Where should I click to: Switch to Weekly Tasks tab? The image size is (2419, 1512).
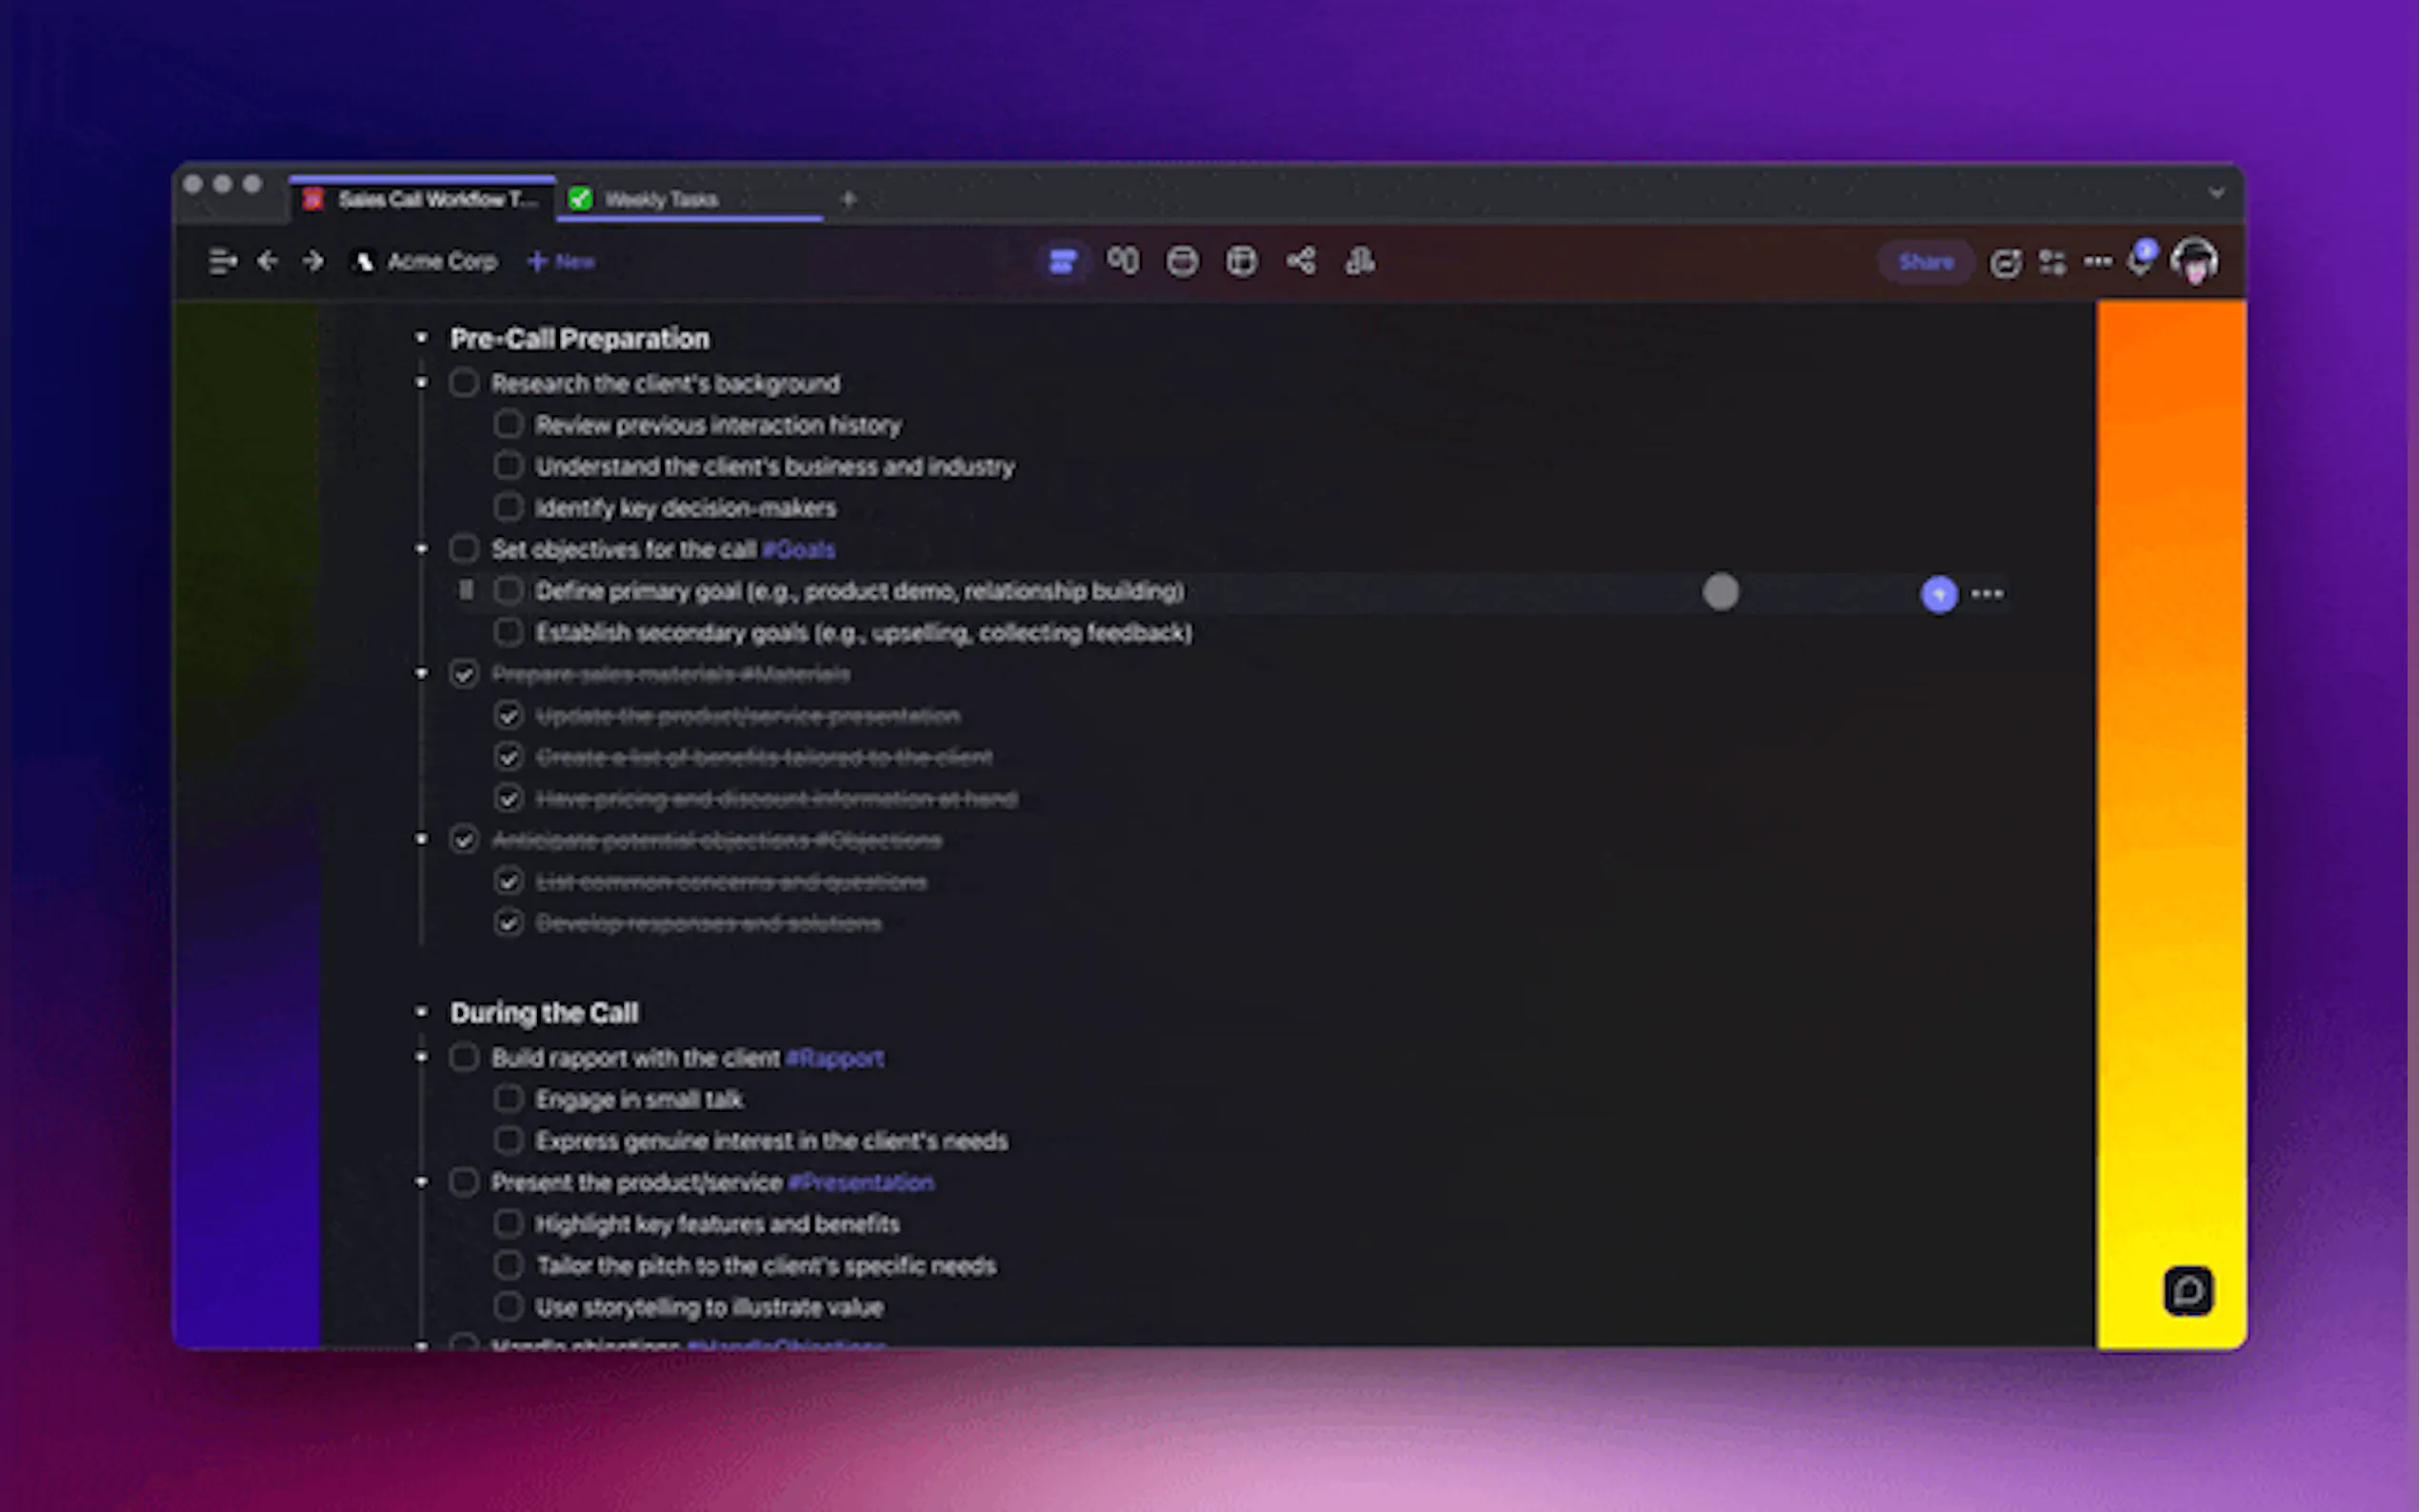tap(690, 199)
